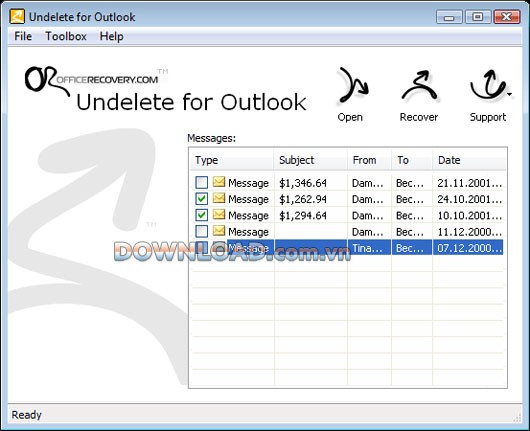Viewport: 530px width, 431px height.
Task: Click the window resize grip corner
Action: [517, 418]
